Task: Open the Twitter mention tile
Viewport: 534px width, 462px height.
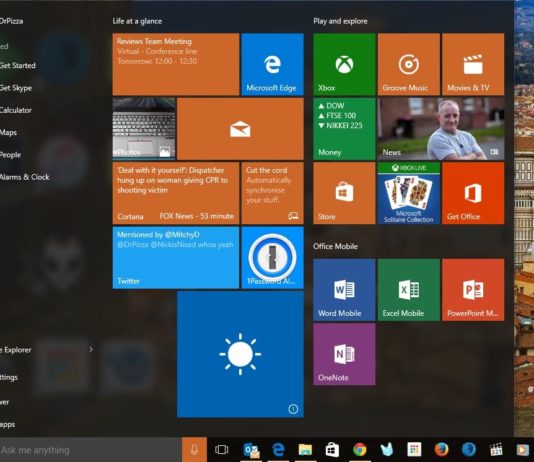Action: click(x=176, y=258)
